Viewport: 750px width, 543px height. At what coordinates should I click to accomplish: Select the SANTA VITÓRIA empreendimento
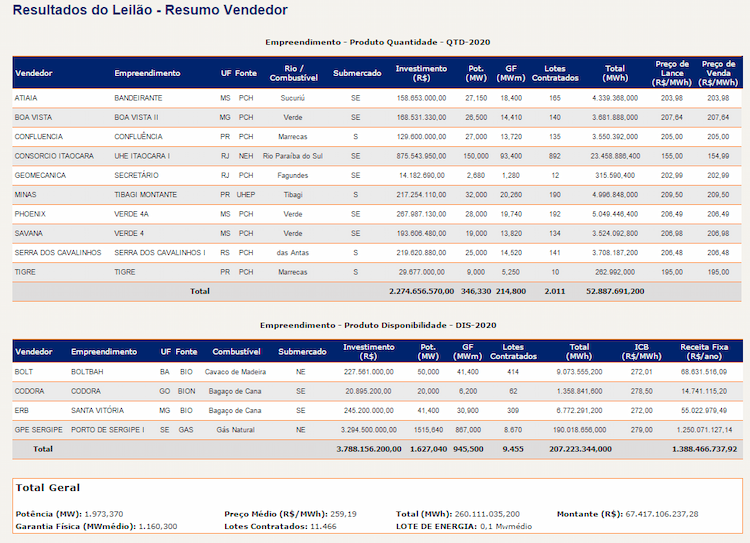point(98,410)
